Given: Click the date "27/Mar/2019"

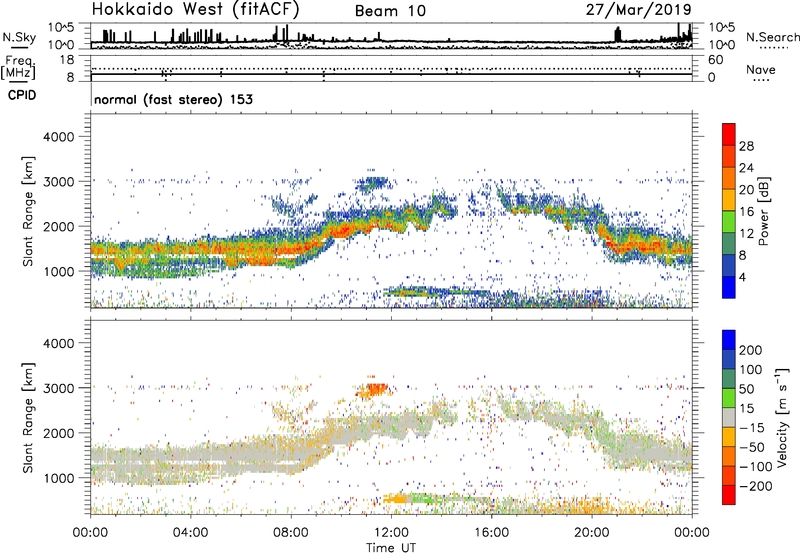Looking at the screenshot, I should (638, 9).
